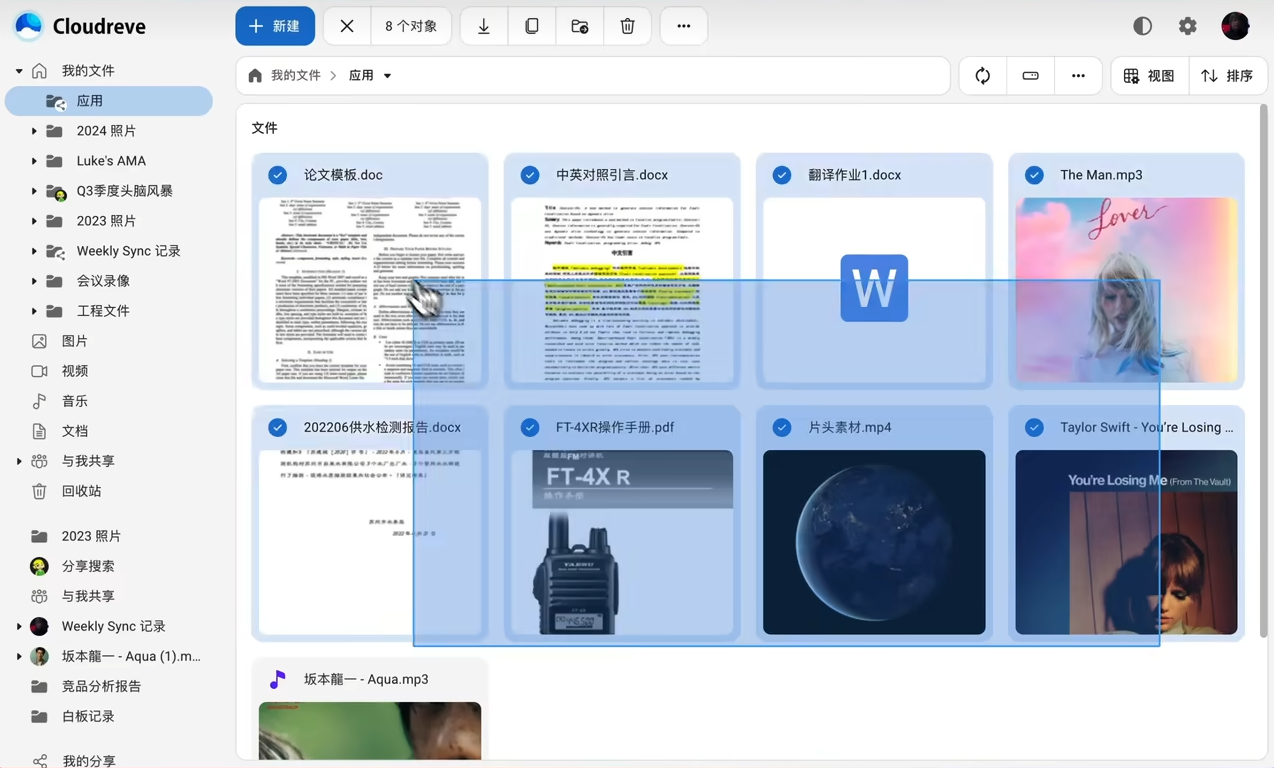Delete the selected files
Viewport: 1274px width, 768px height.
[628, 26]
